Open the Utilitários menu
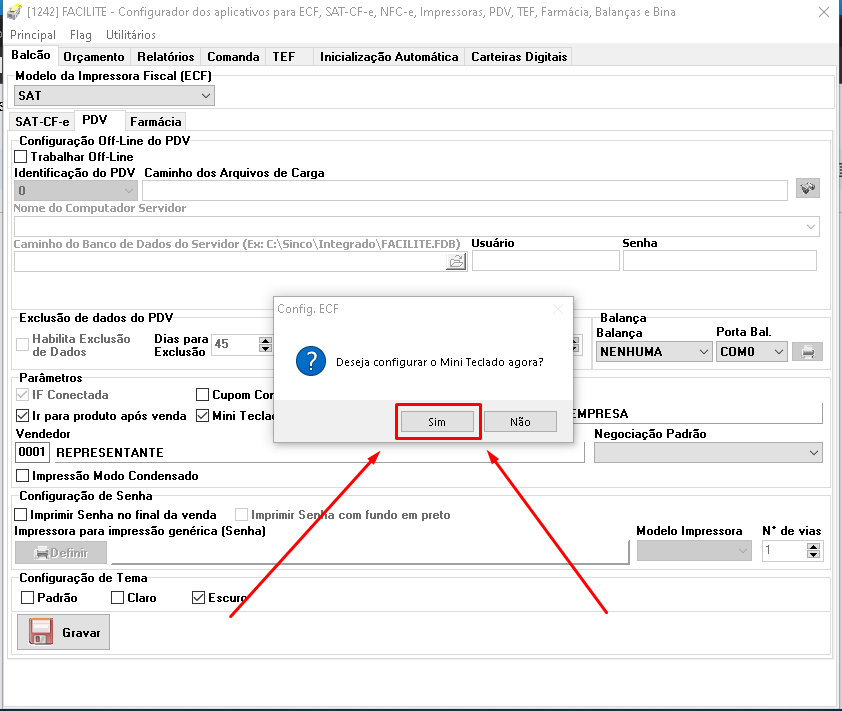Image resolution: width=842 pixels, height=711 pixels. (x=130, y=35)
